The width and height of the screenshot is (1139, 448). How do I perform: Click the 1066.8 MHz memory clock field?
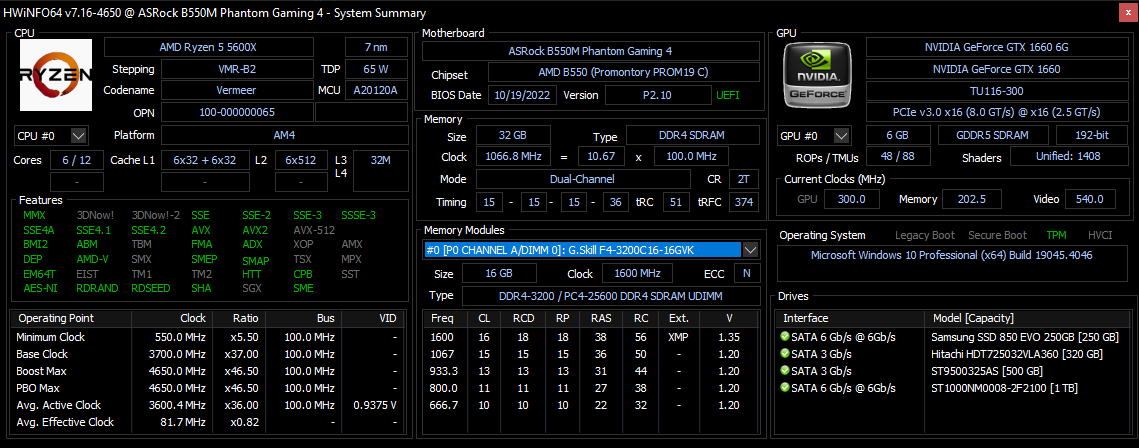pos(513,157)
